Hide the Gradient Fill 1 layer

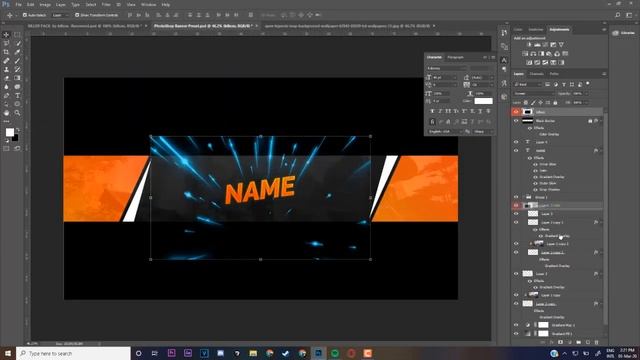point(516,333)
